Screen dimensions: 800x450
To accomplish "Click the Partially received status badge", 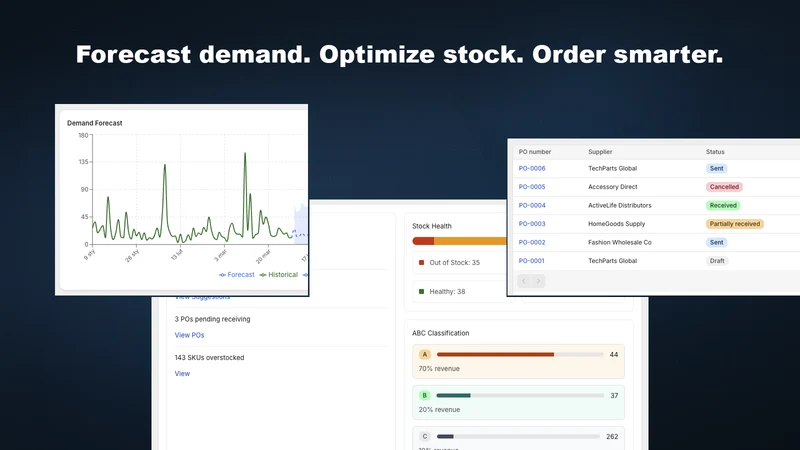I will tap(735, 223).
